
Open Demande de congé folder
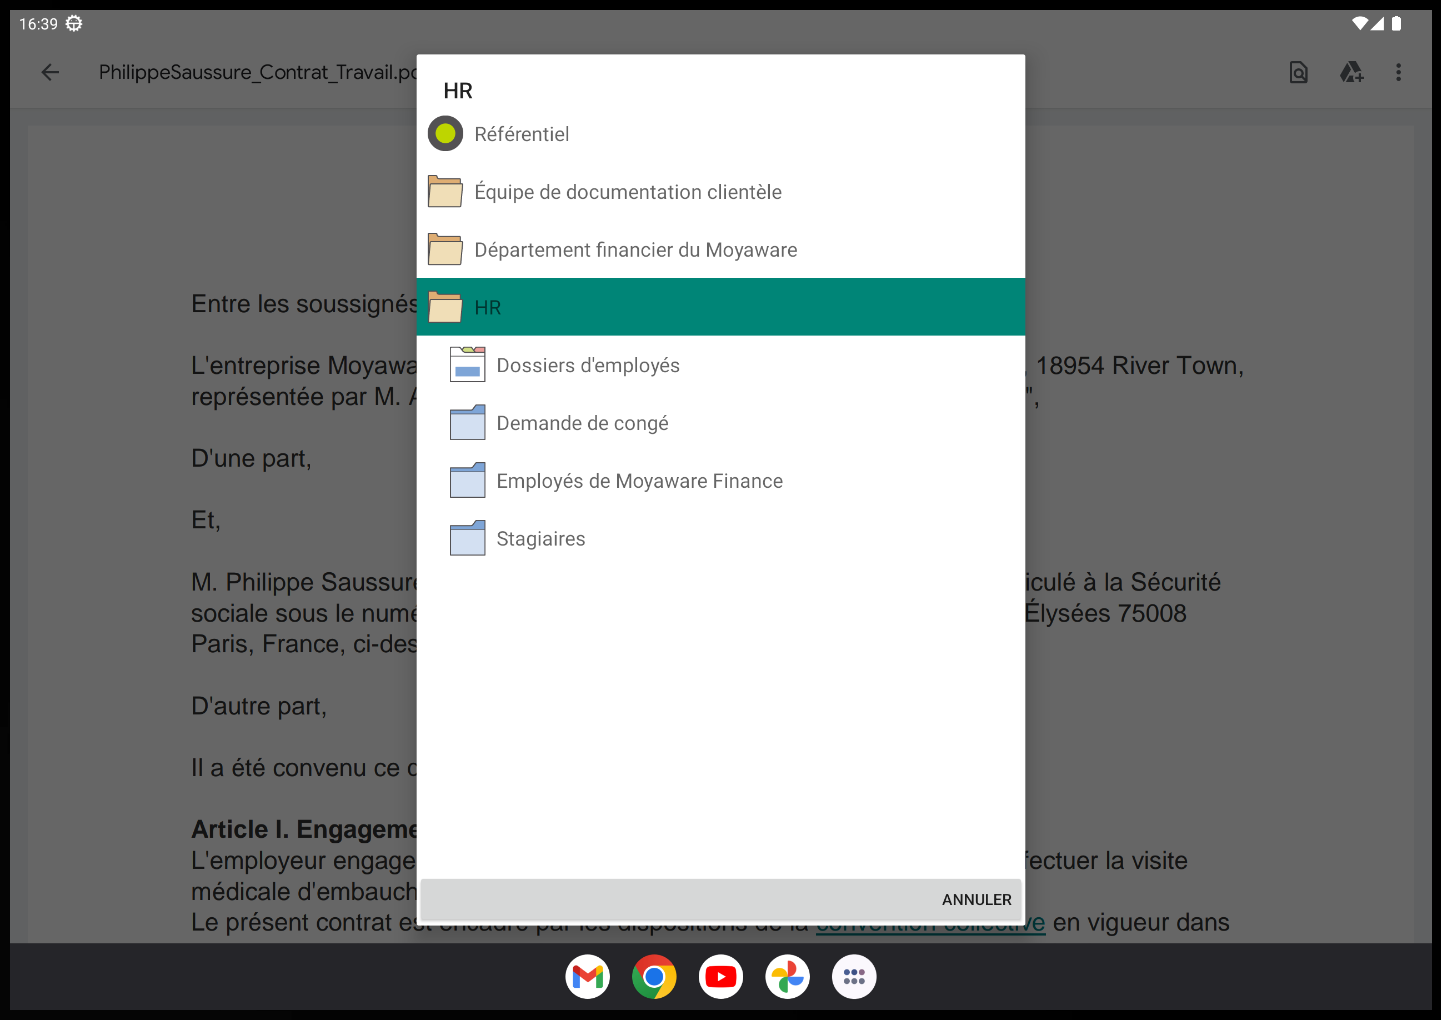(721, 423)
